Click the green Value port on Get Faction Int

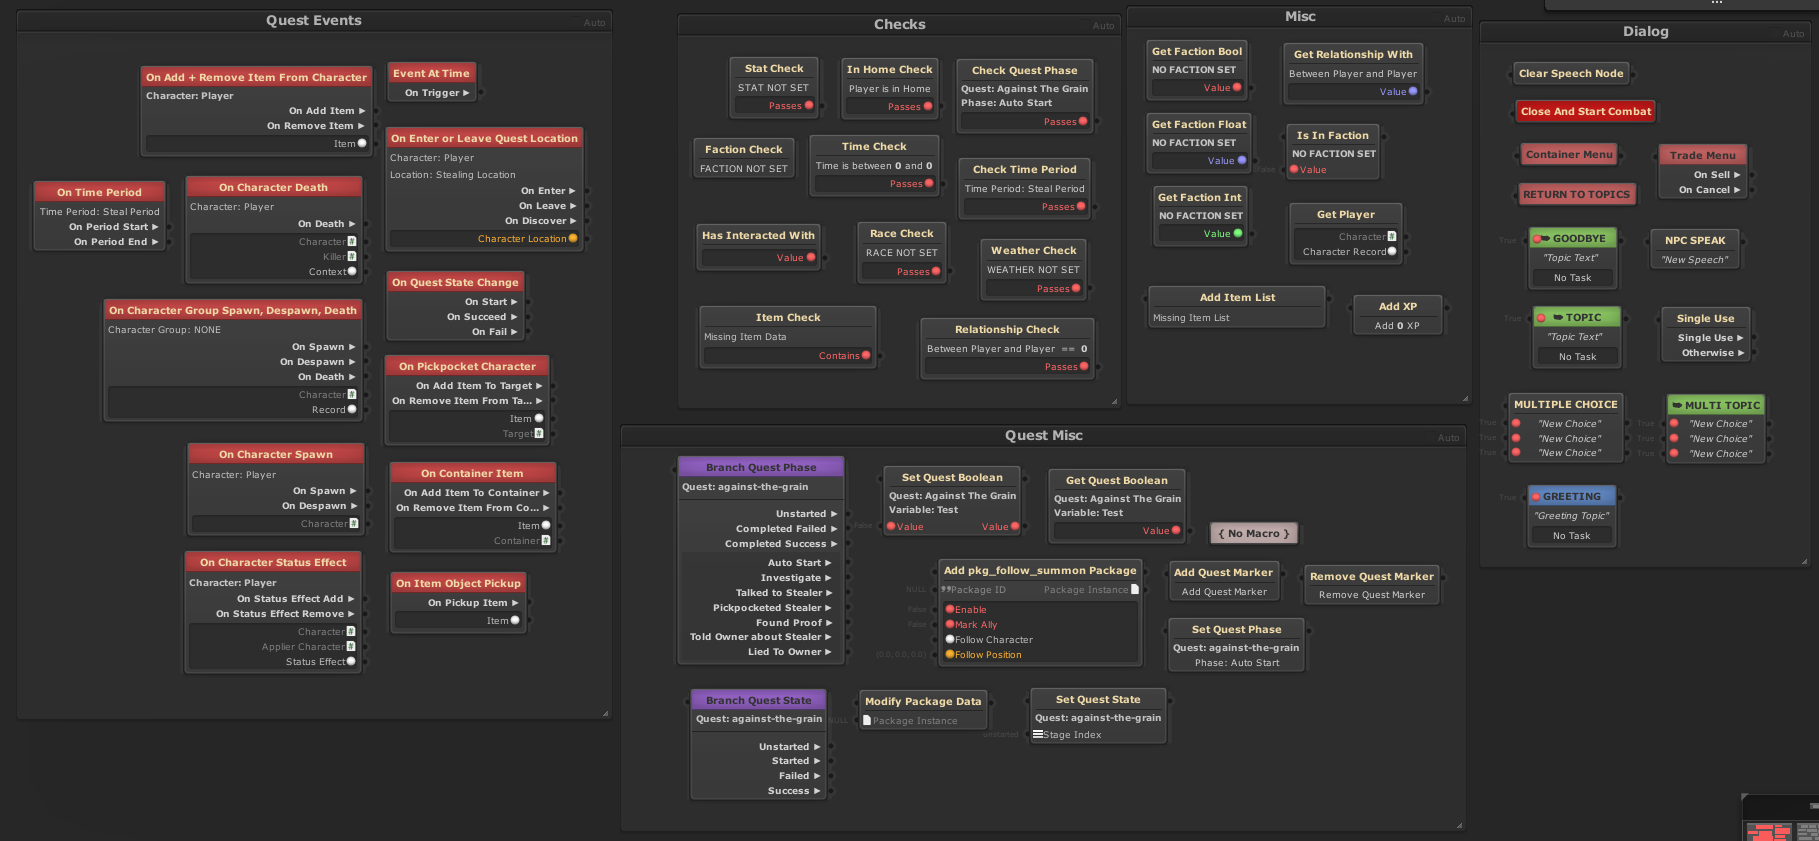(1238, 234)
